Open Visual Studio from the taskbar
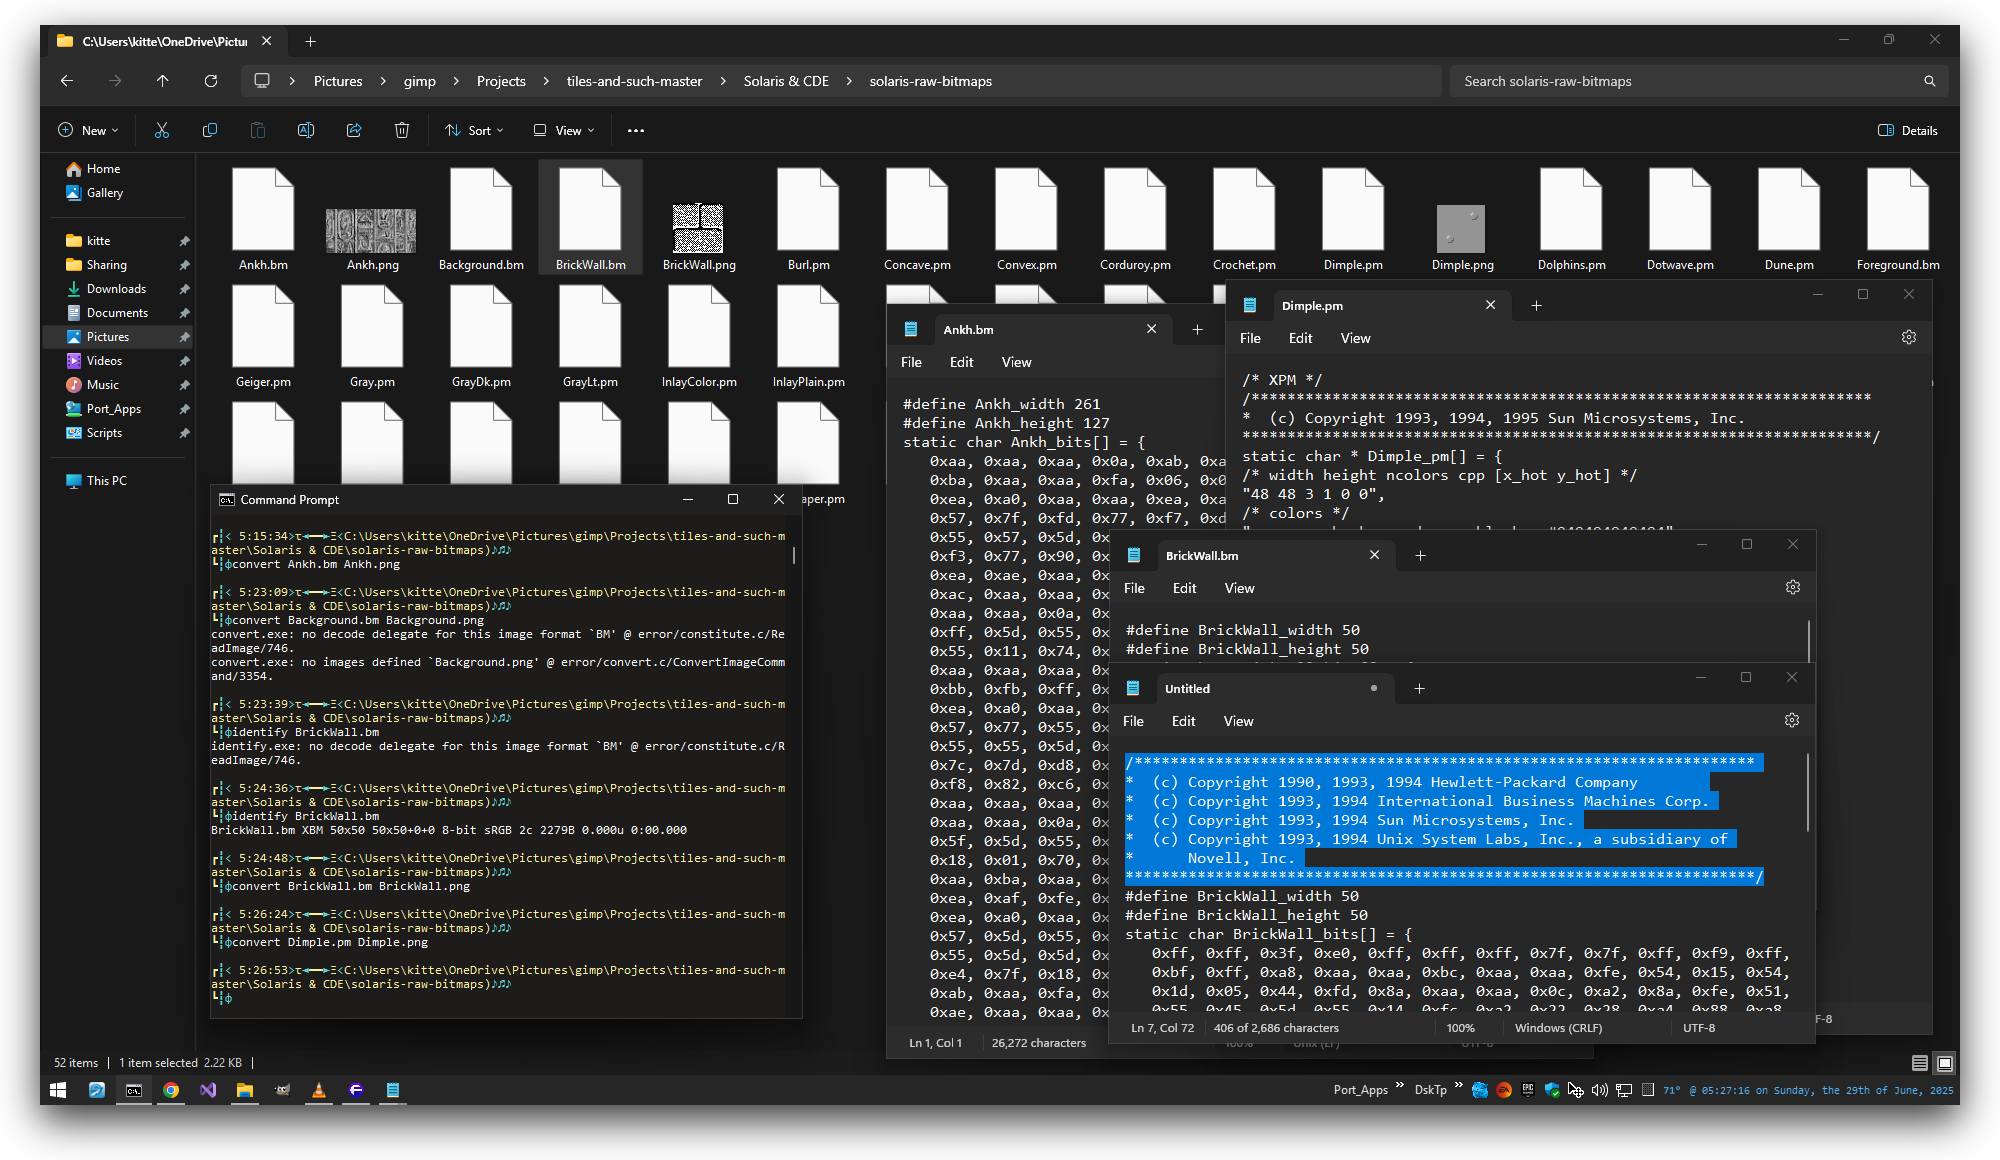The width and height of the screenshot is (2000, 1160). coord(208,1090)
